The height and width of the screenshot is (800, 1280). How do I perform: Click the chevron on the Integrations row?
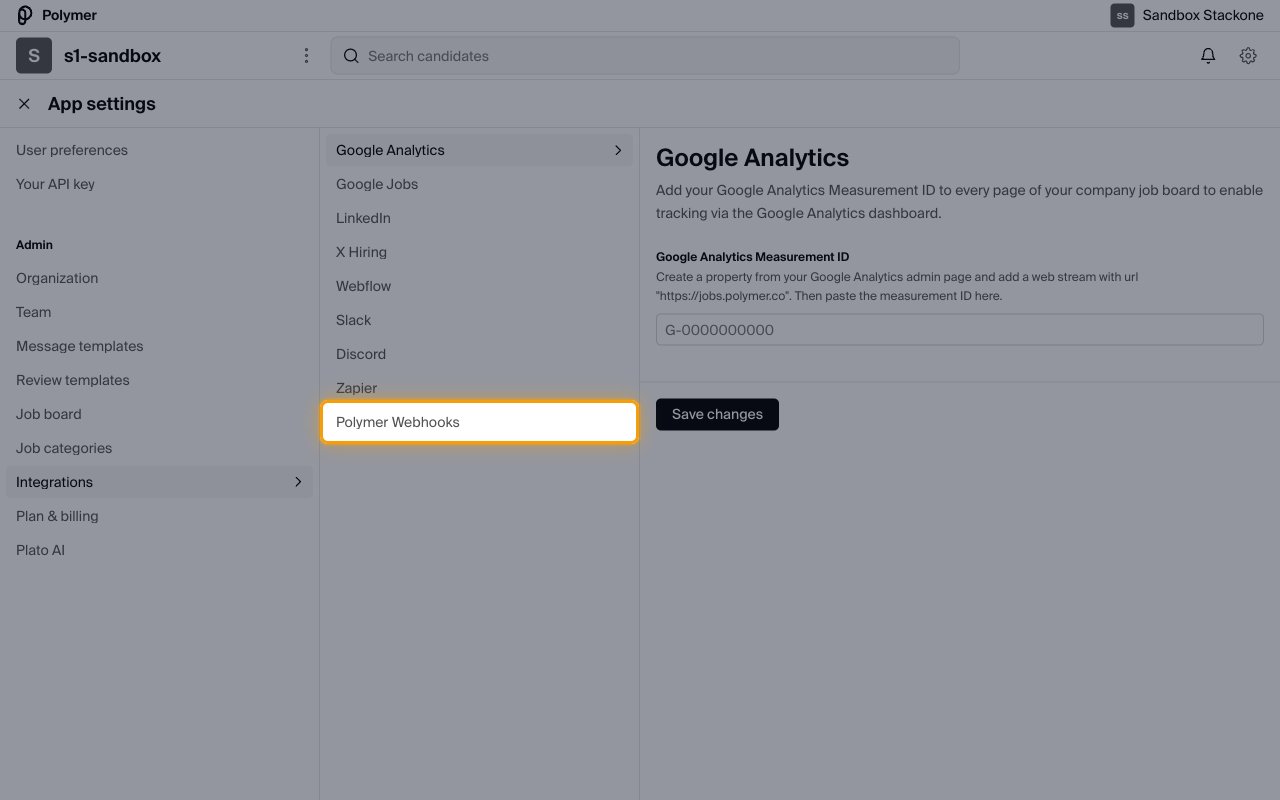297,482
